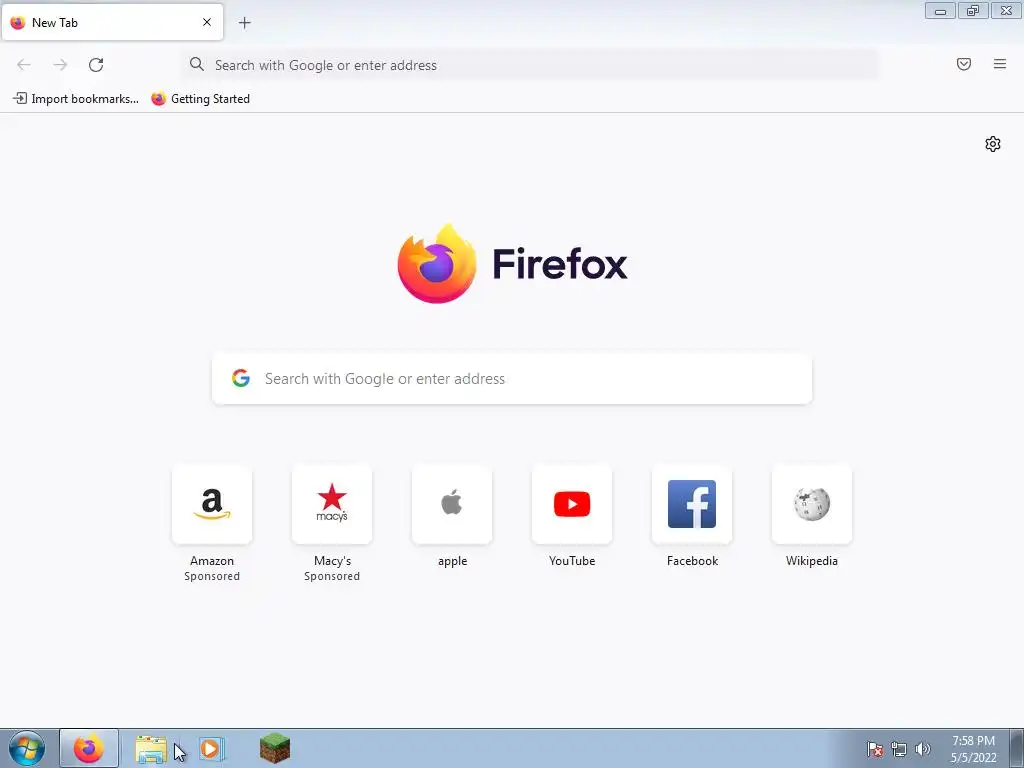Launch Windows Media Player from taskbar
Image resolution: width=1024 pixels, height=768 pixels.
tap(211, 748)
